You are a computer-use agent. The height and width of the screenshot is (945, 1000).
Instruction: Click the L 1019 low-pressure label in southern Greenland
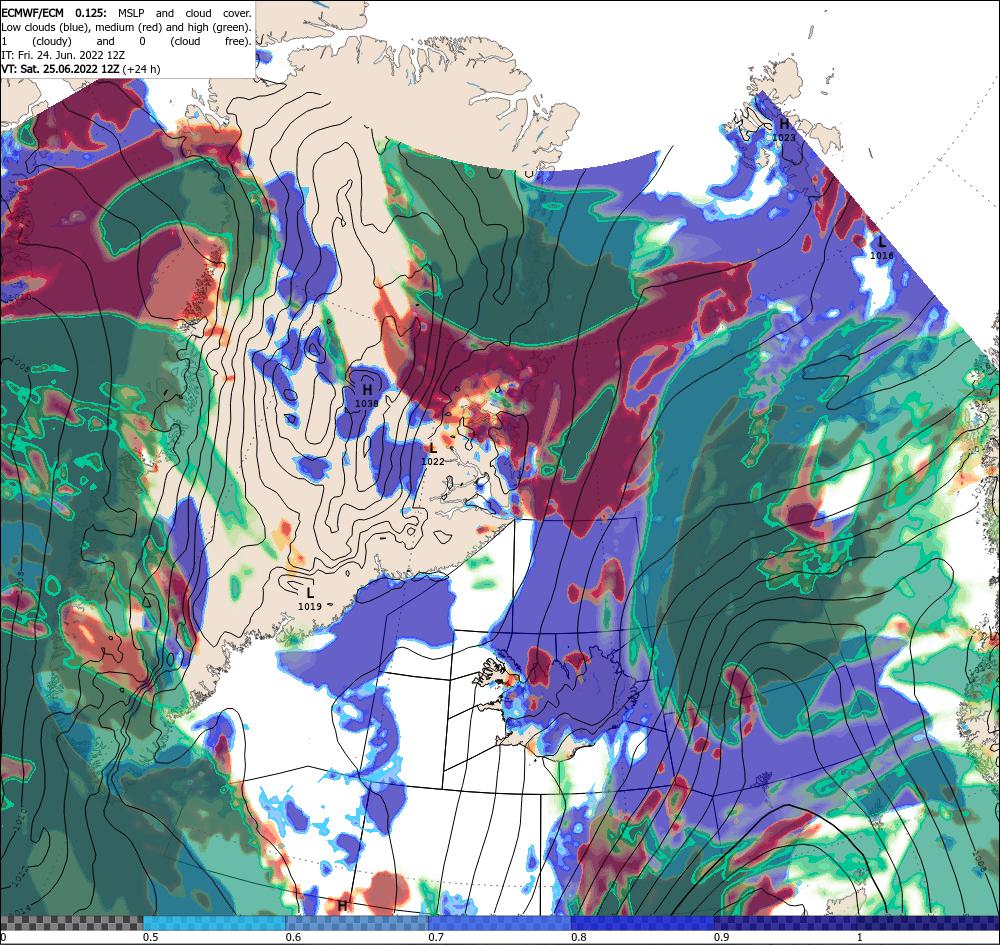(310, 599)
